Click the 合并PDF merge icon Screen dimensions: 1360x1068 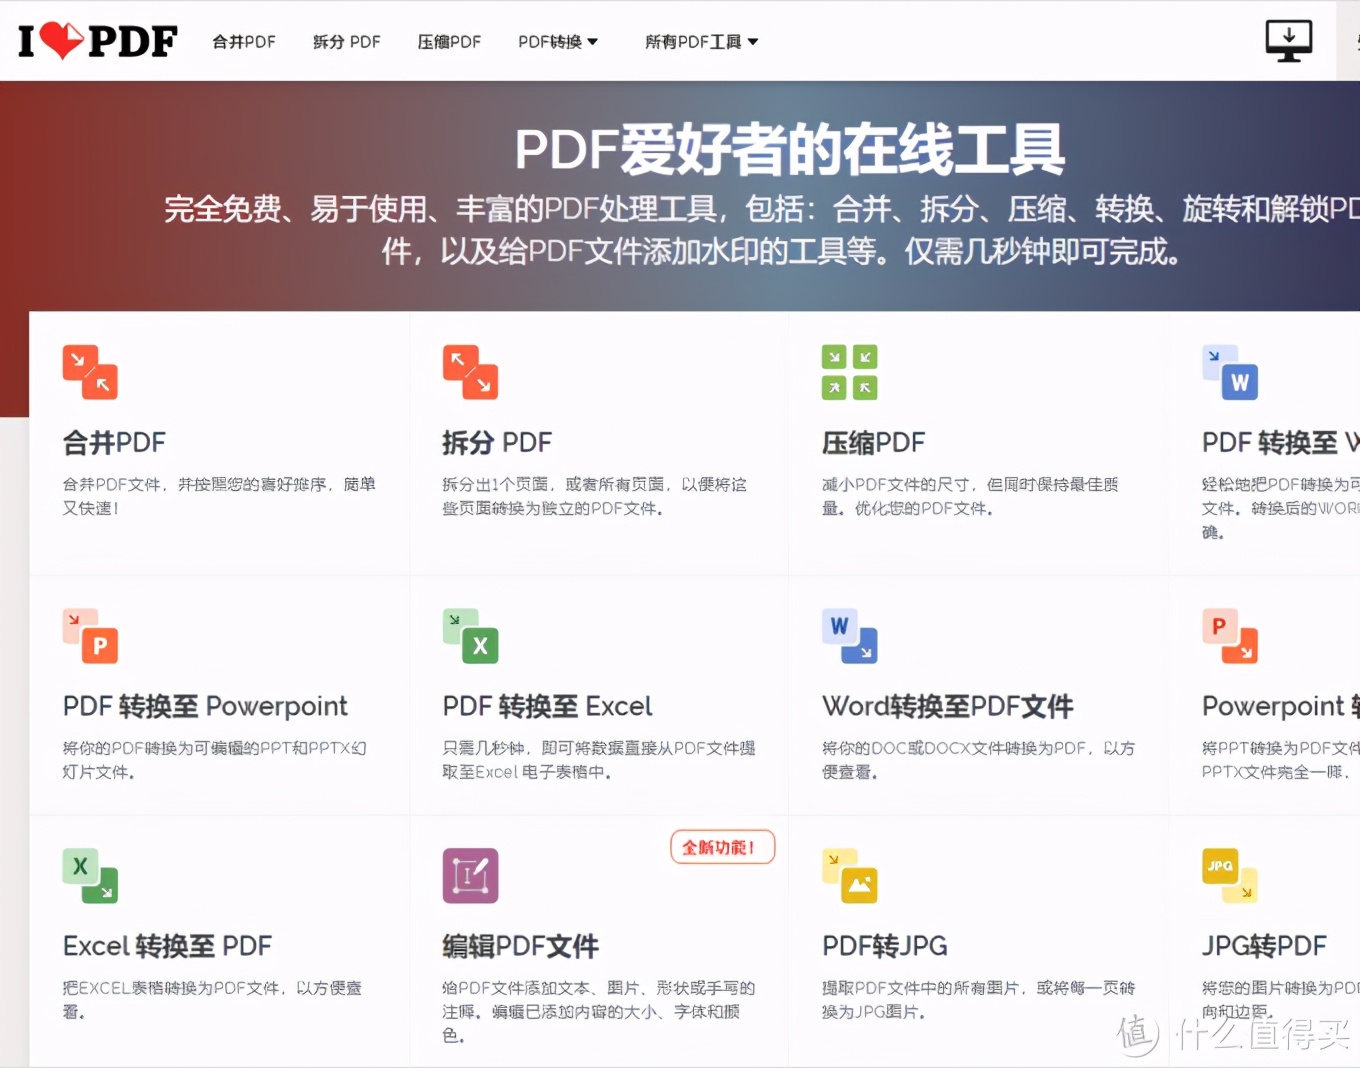click(x=90, y=372)
